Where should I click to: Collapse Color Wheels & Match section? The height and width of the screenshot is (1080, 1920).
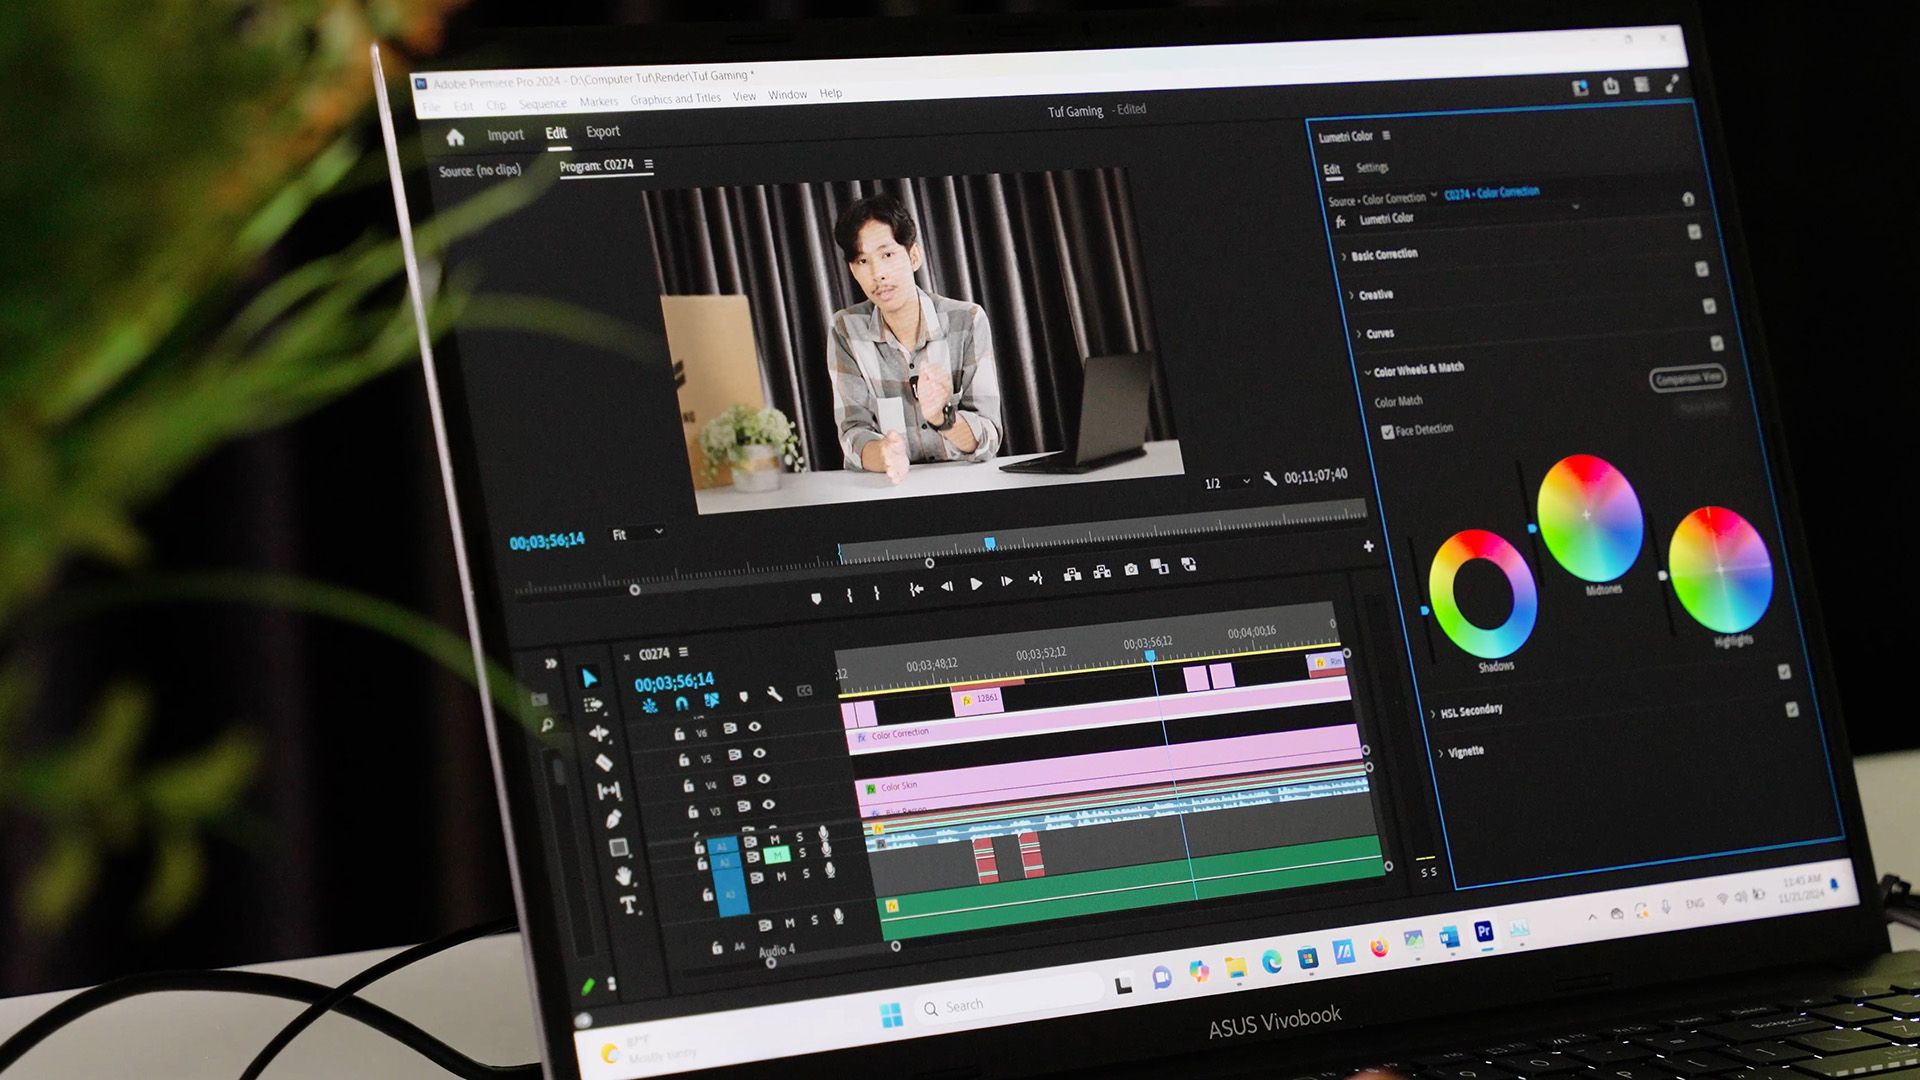[1367, 373]
